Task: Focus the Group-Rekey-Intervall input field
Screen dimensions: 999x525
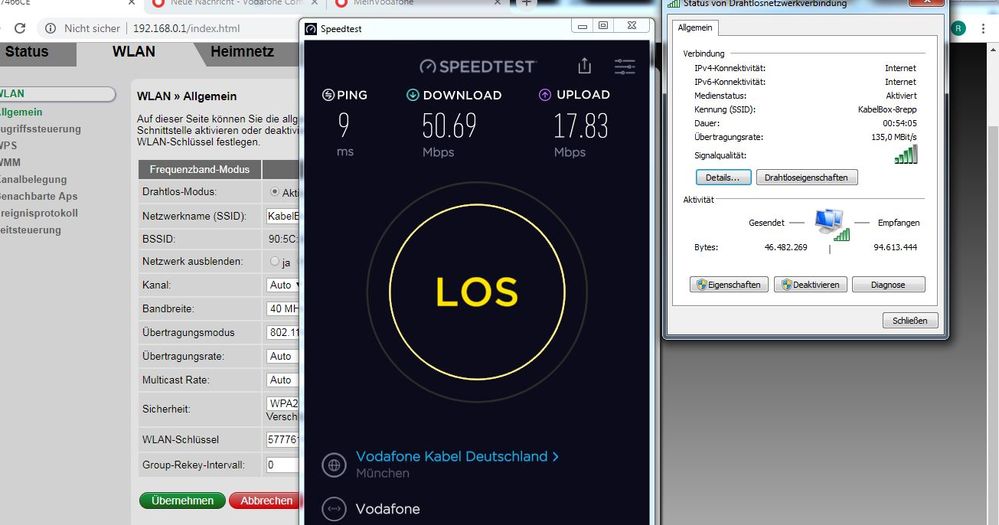Action: tap(283, 464)
